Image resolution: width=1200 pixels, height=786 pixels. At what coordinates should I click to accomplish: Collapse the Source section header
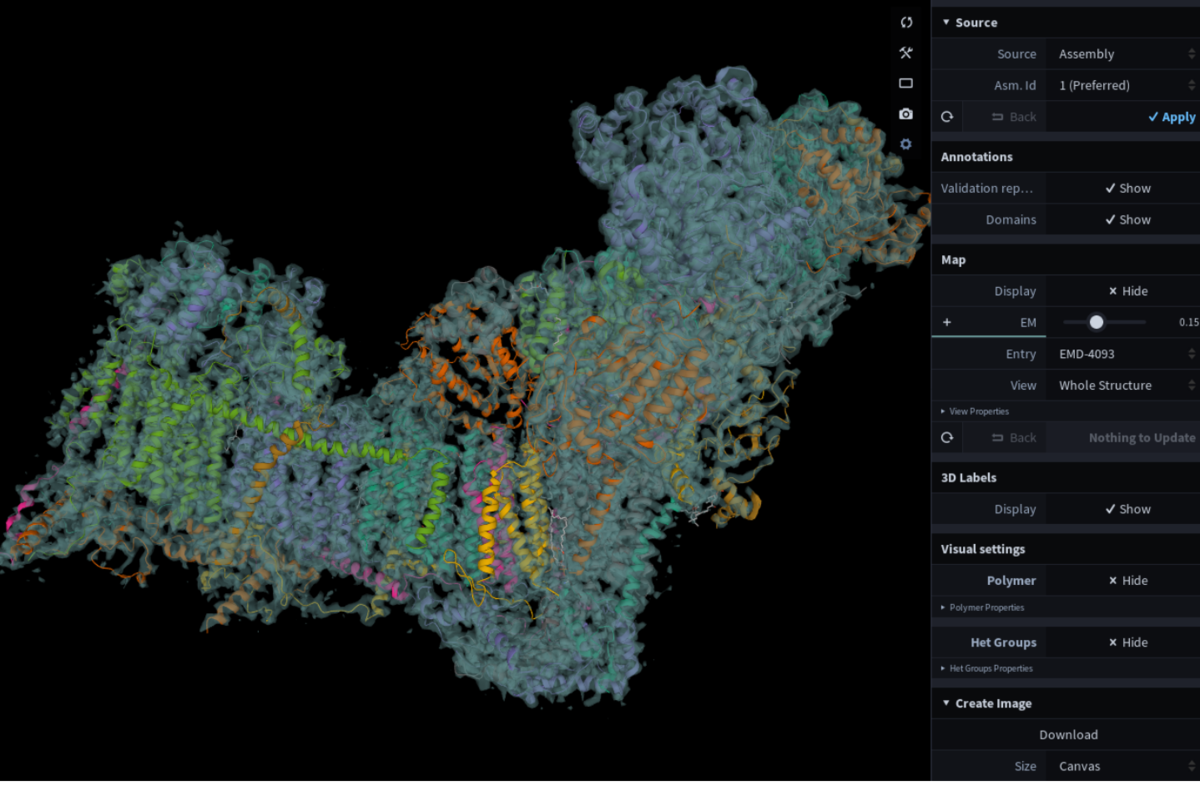click(x=969, y=22)
